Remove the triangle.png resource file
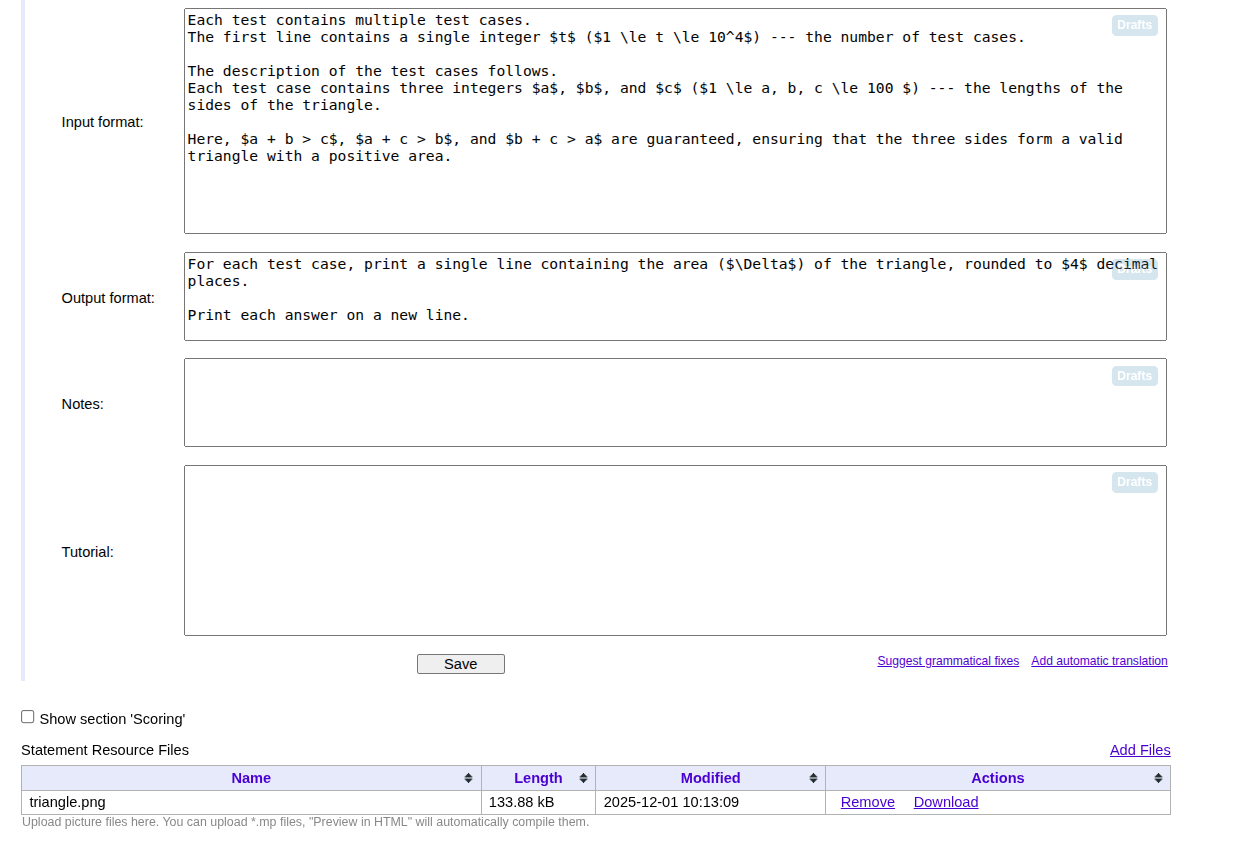1252x847 pixels. 867,802
